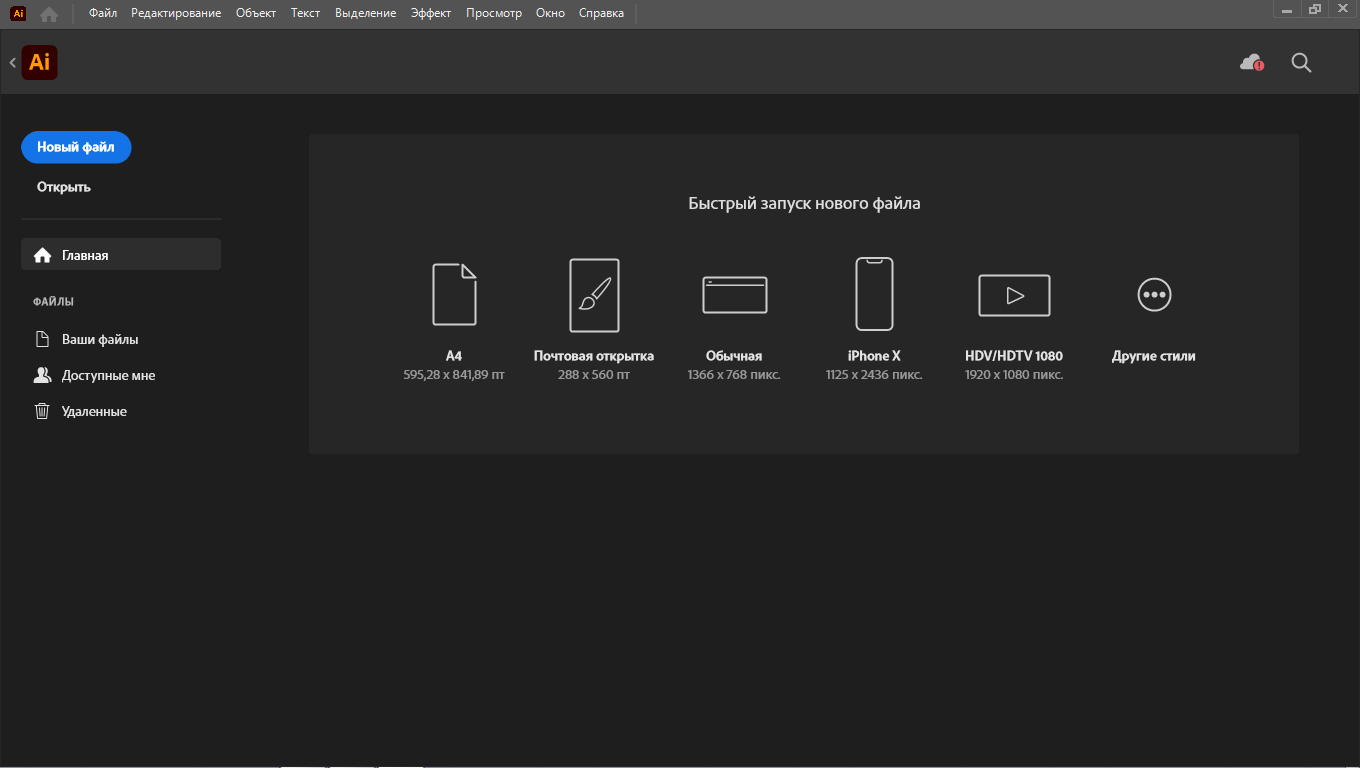Open the search magnifier icon
1360x768 pixels.
1301,63
